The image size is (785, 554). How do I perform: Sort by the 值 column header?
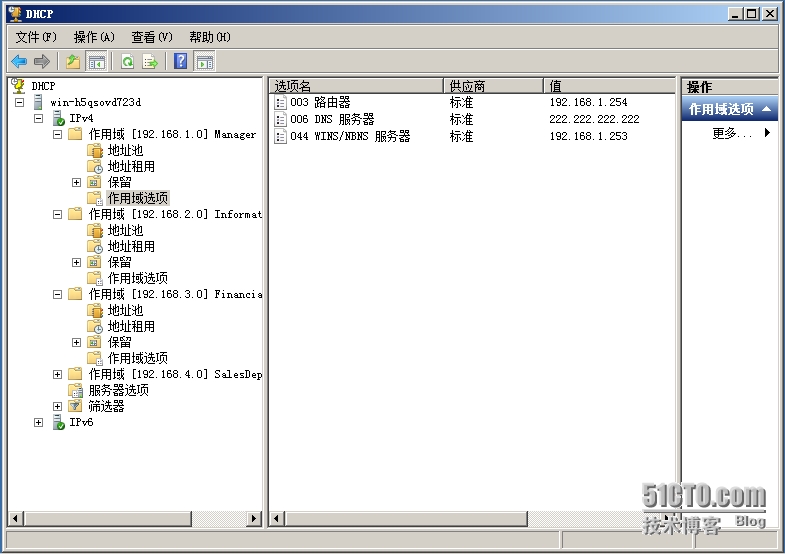click(x=609, y=86)
